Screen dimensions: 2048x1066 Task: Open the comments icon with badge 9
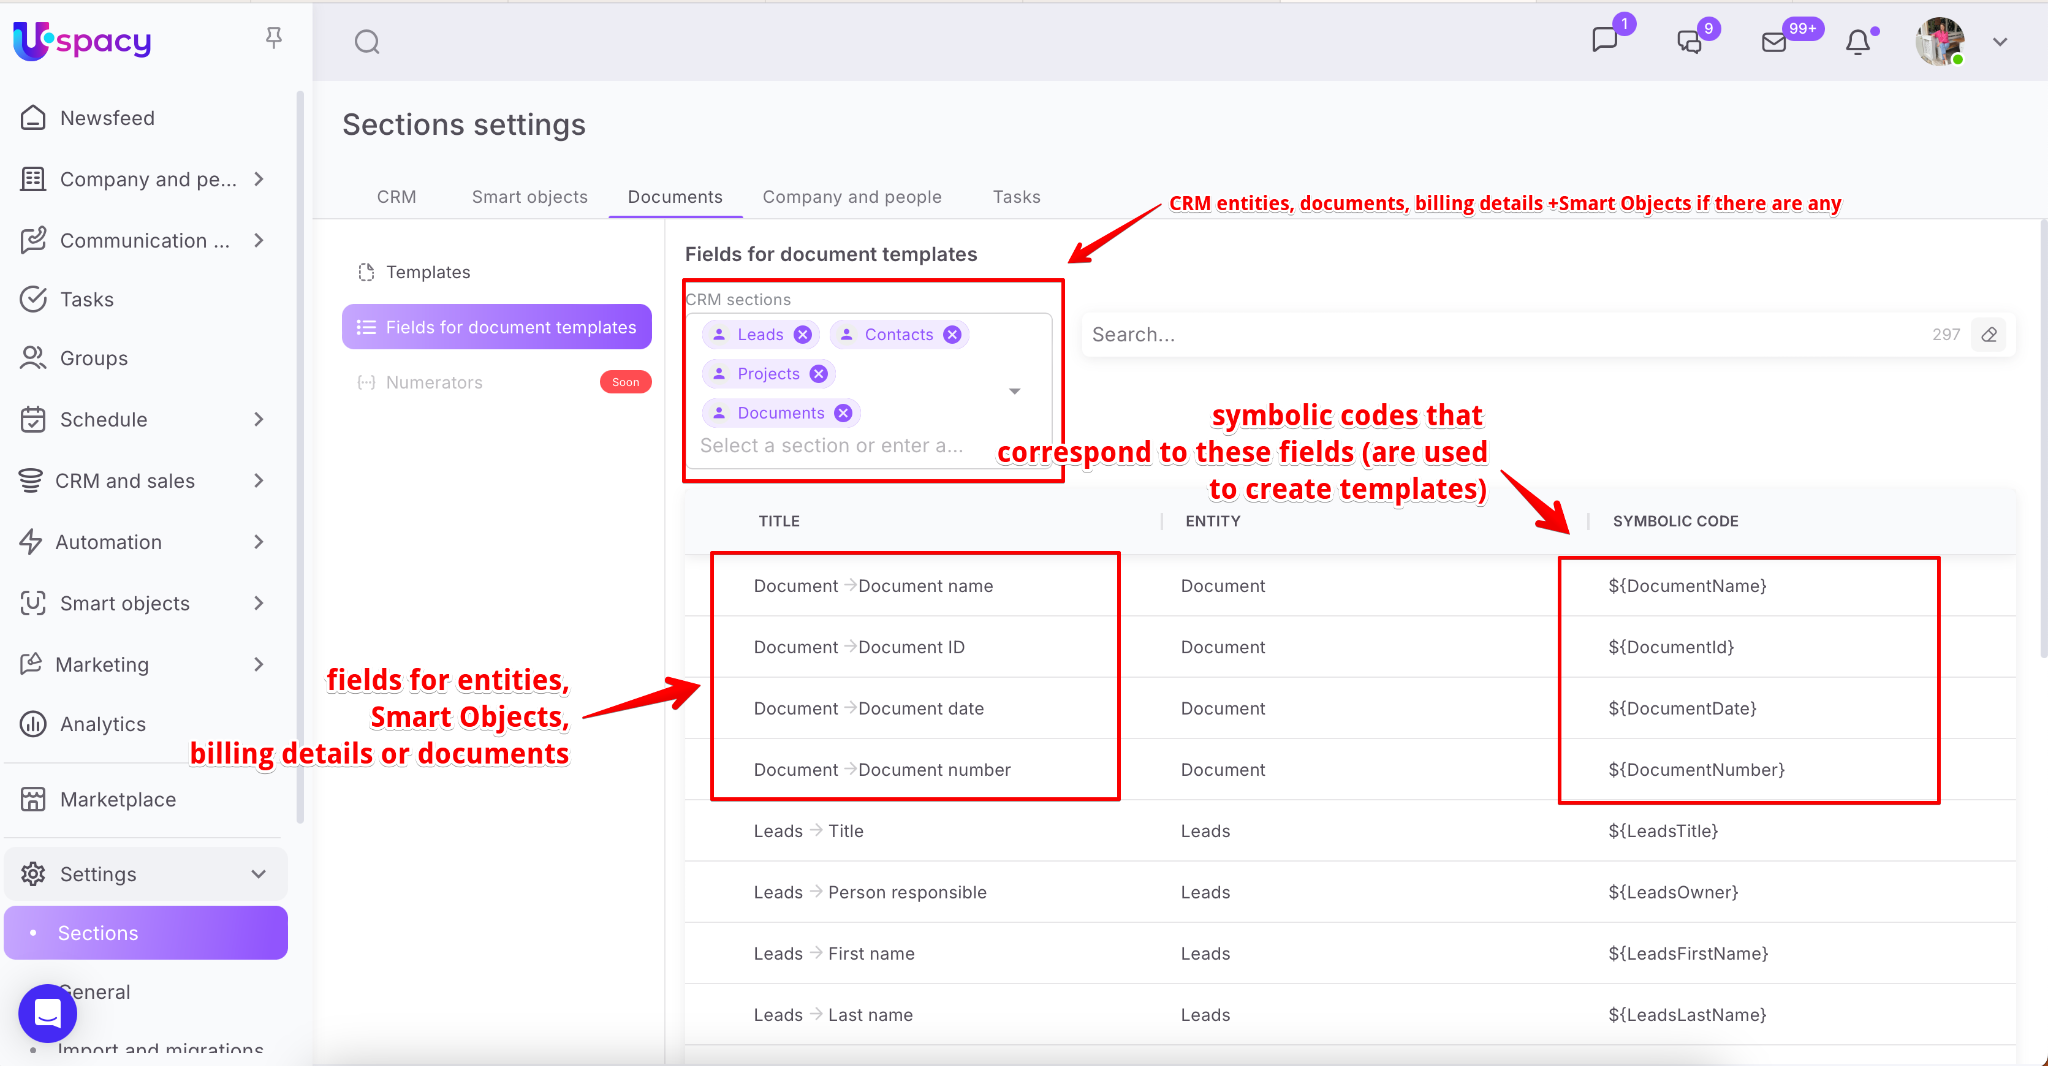click(1689, 41)
